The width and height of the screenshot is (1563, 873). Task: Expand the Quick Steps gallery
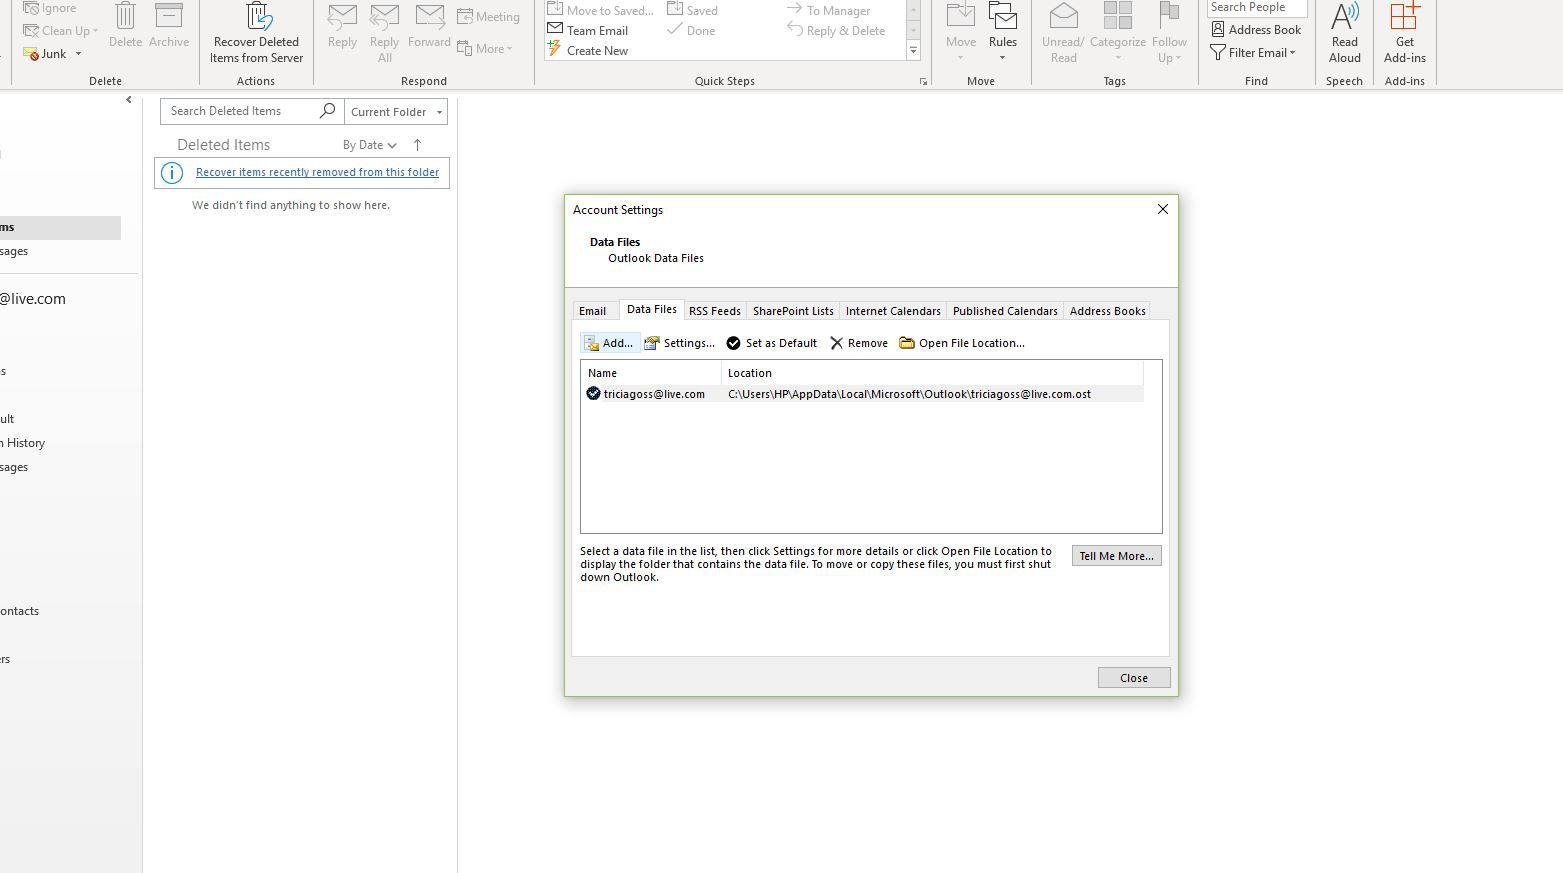click(913, 51)
